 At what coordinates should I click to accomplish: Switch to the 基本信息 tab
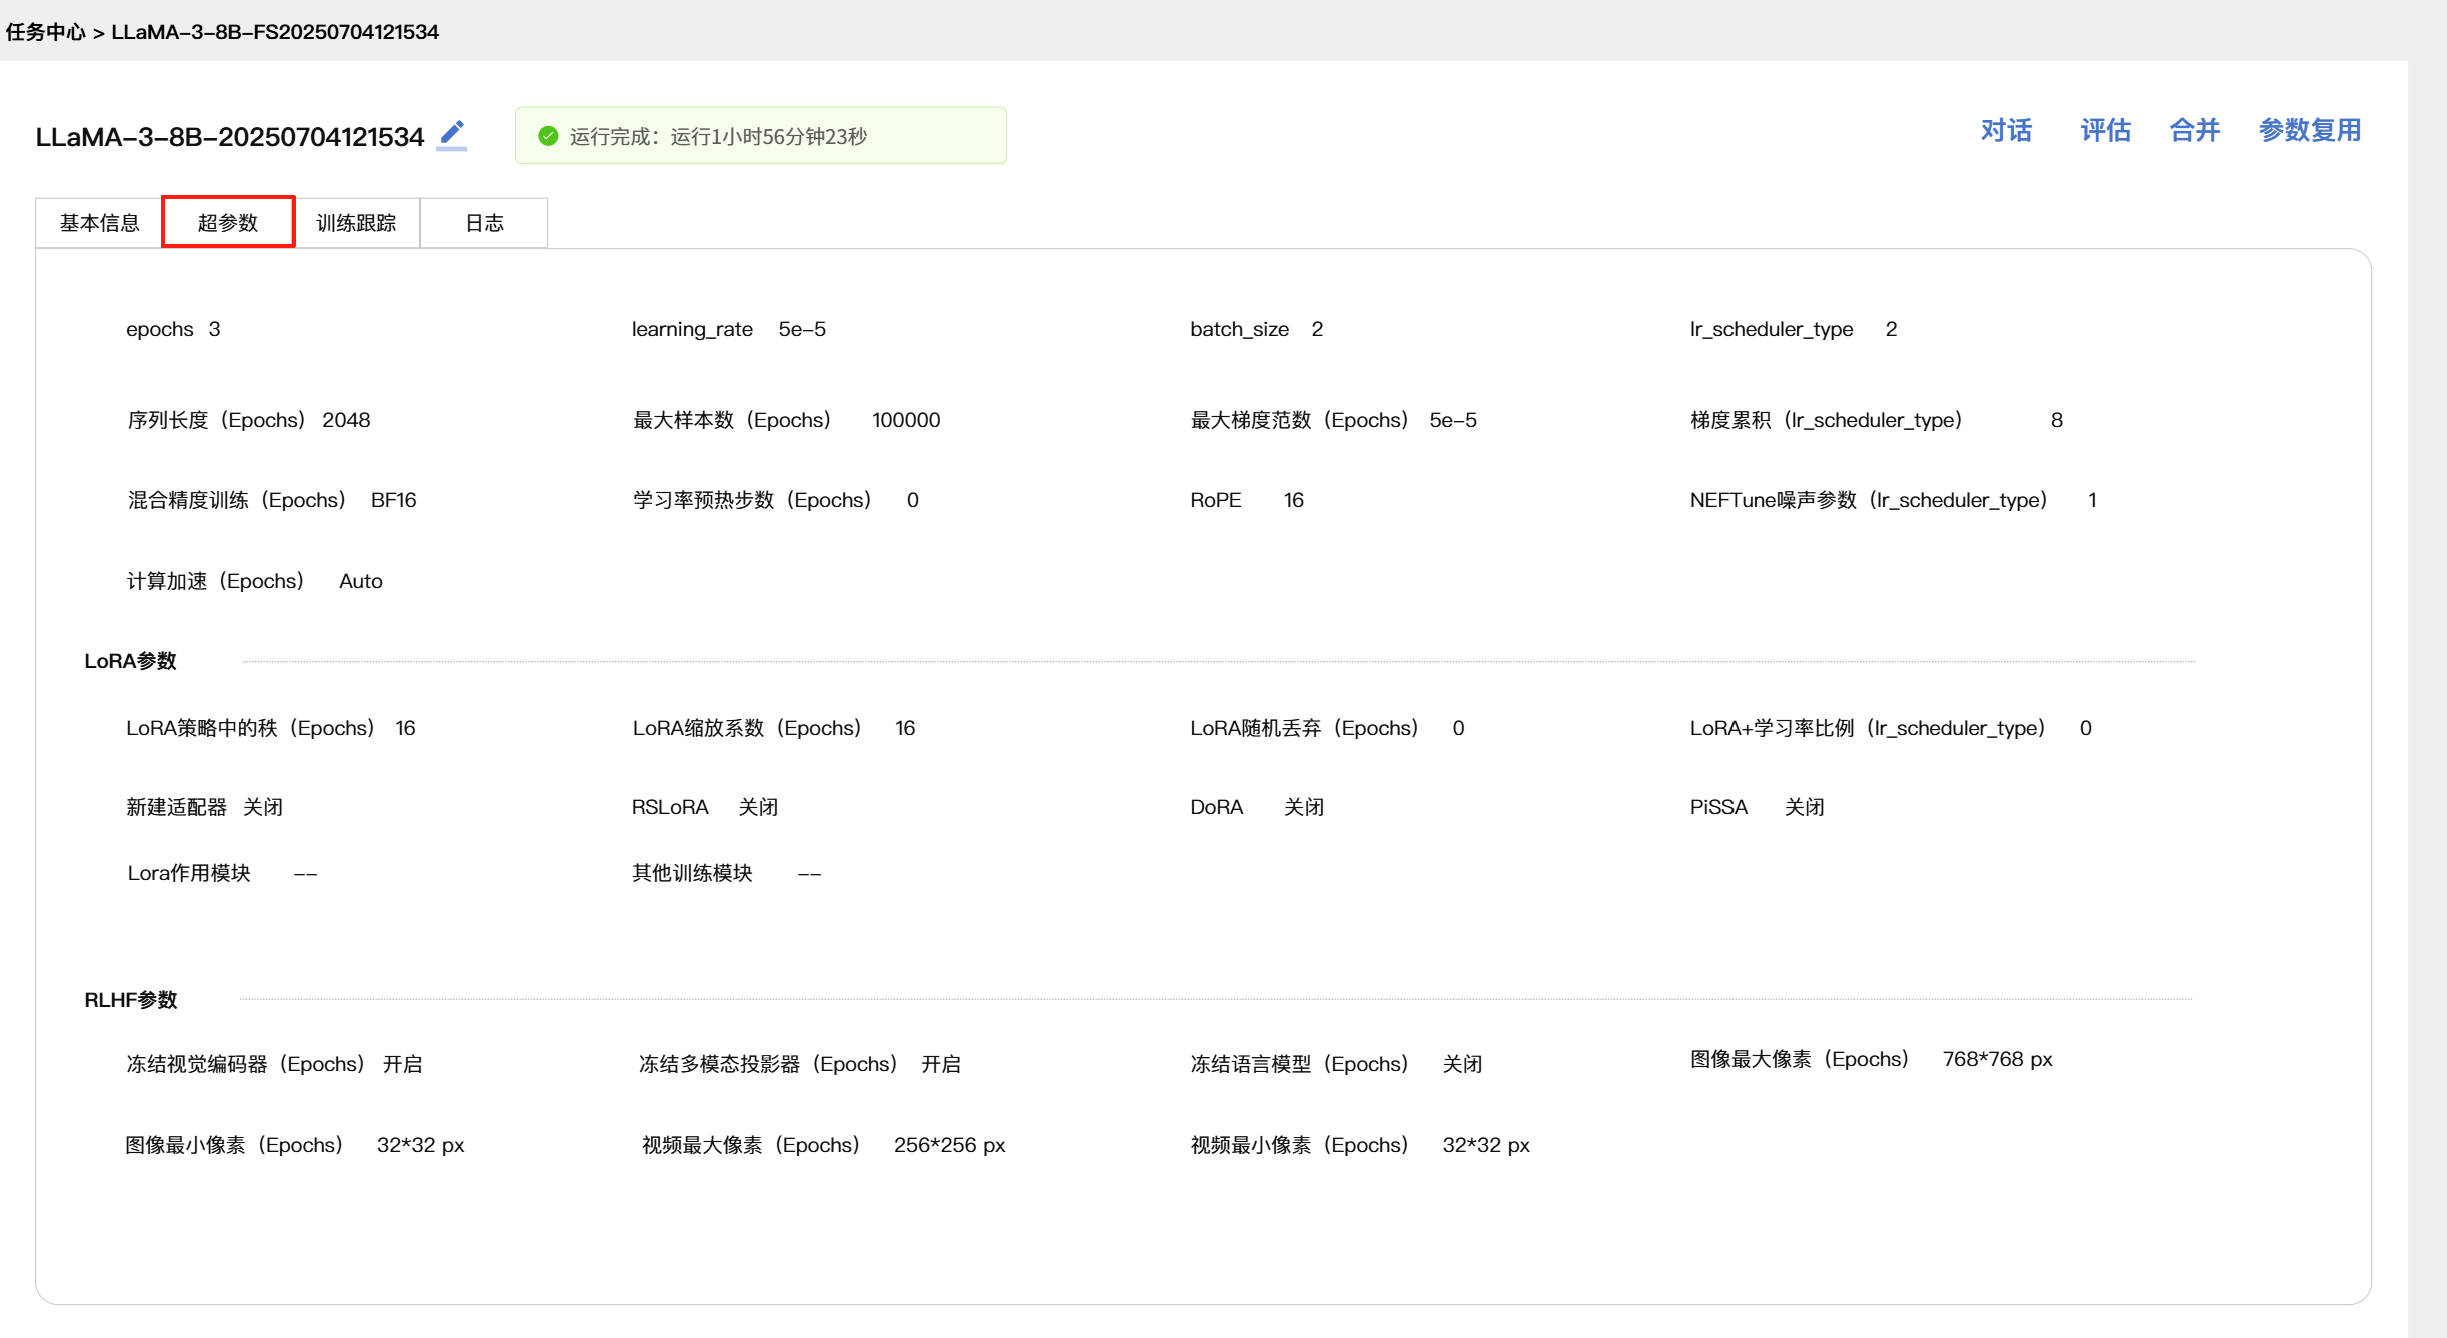point(99,223)
